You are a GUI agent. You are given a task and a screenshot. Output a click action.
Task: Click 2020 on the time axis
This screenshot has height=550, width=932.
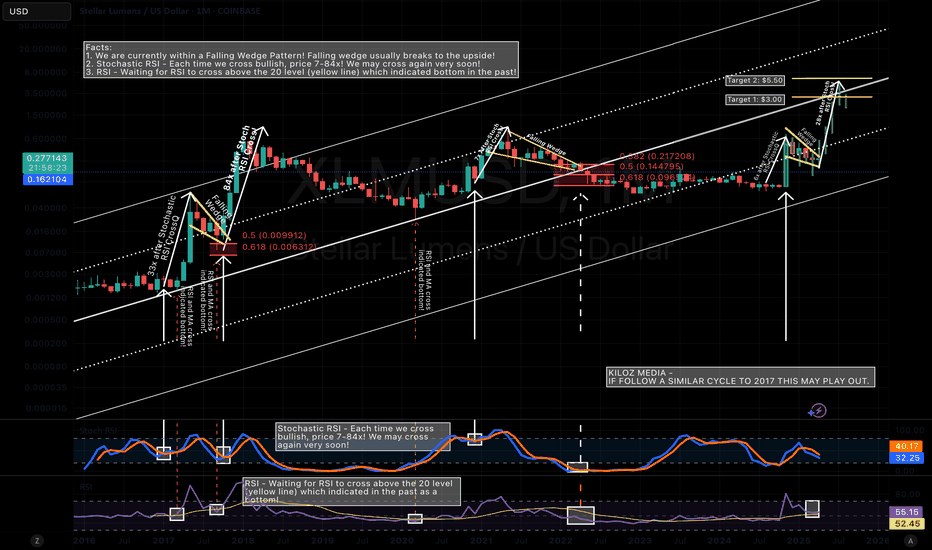point(402,540)
